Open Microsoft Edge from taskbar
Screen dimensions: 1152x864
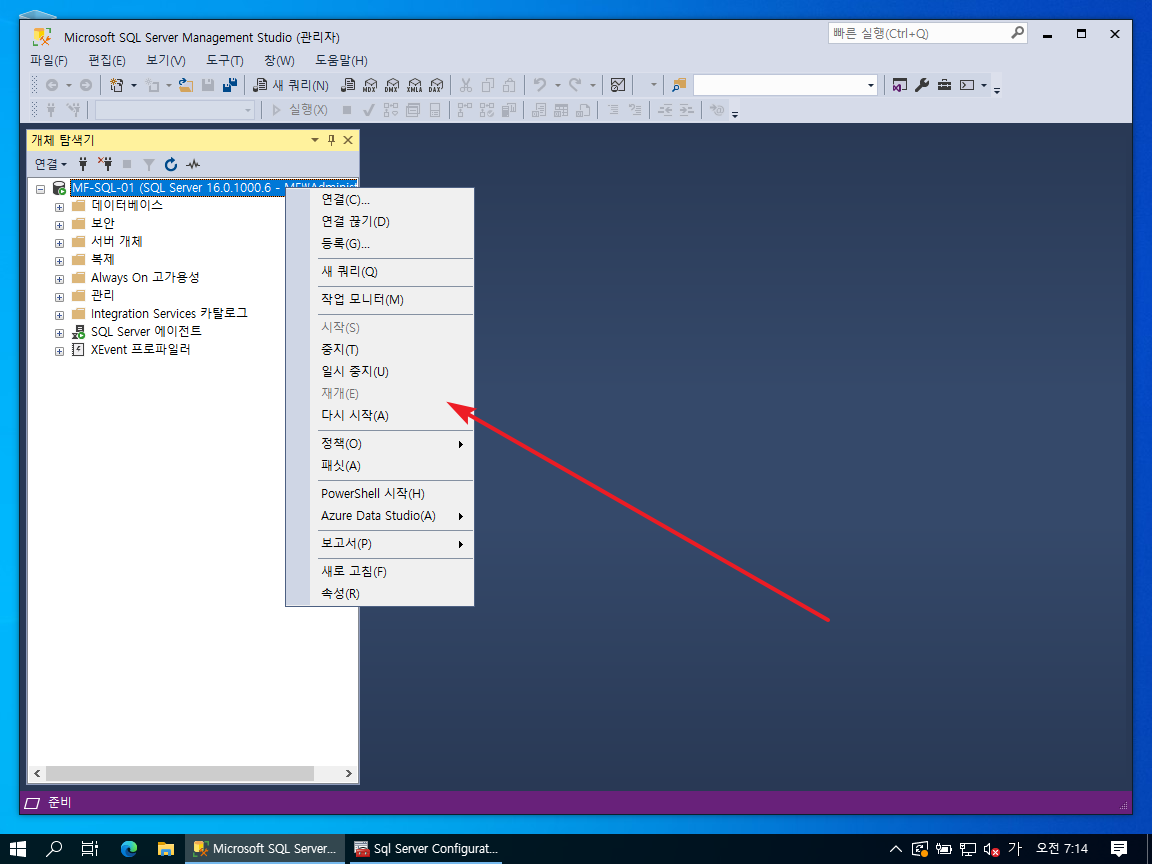(129, 849)
